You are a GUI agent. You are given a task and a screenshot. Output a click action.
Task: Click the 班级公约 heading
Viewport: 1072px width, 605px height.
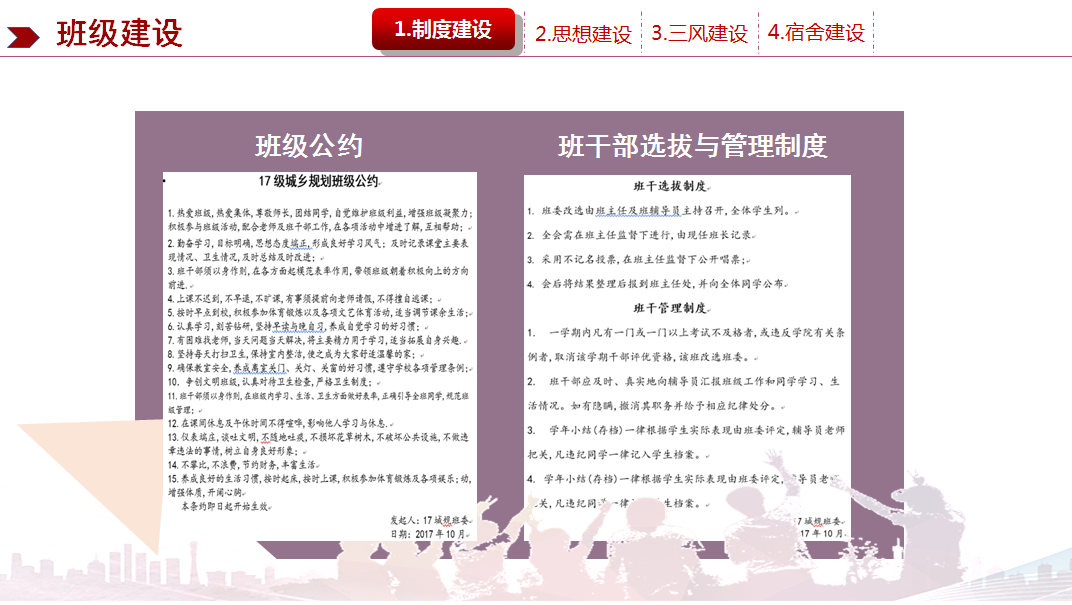point(308,146)
